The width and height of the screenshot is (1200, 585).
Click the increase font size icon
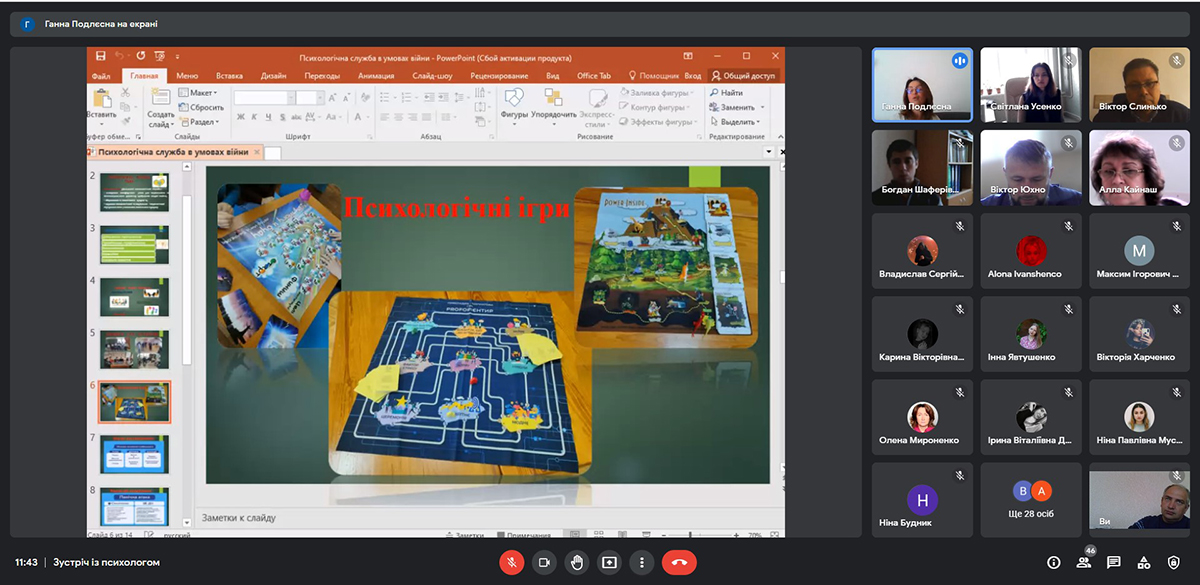tap(333, 97)
